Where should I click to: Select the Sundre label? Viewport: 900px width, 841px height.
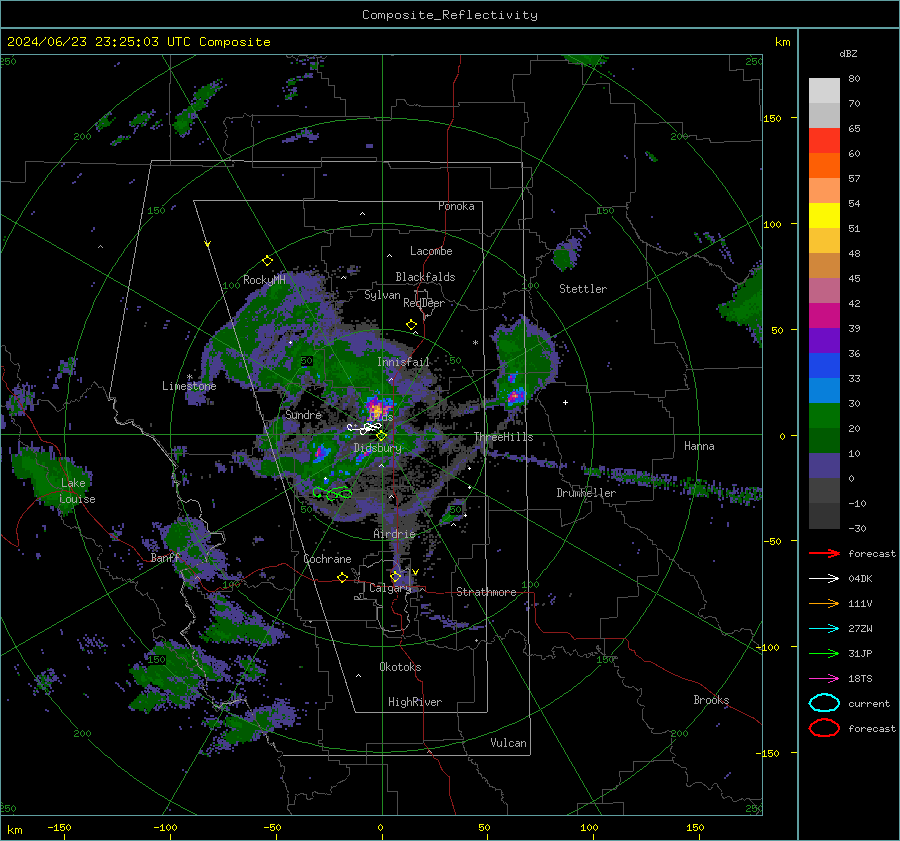[x=303, y=415]
